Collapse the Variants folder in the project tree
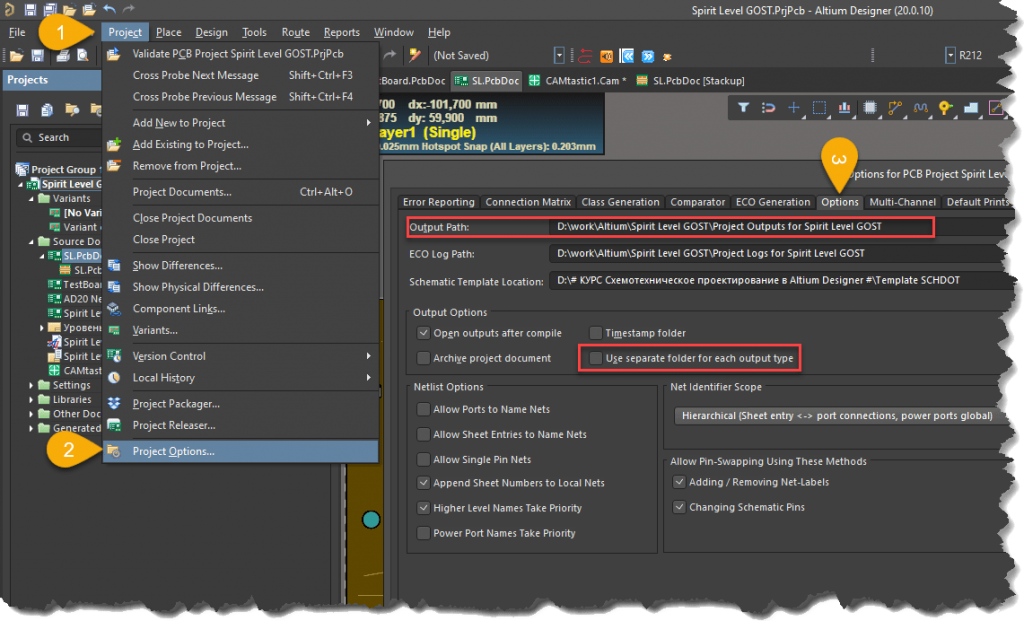The image size is (1024, 621). tap(31, 199)
